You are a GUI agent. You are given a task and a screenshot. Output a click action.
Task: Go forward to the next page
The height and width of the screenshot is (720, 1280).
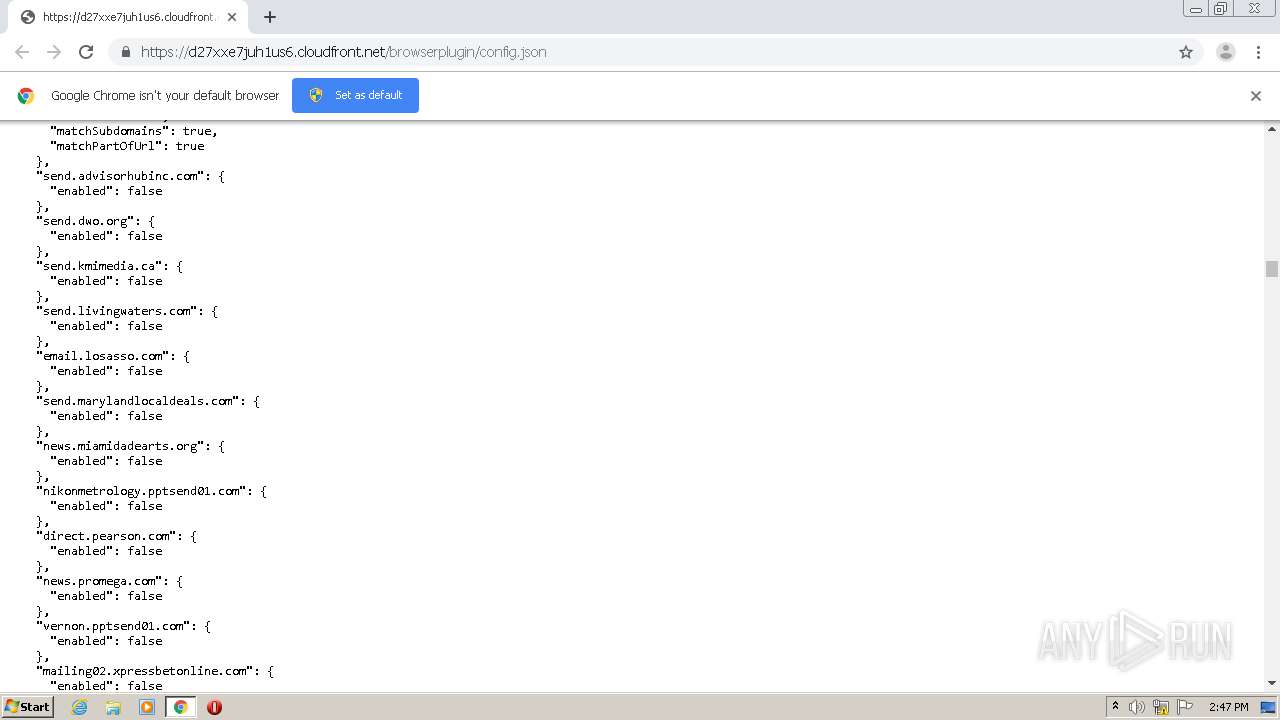point(54,52)
